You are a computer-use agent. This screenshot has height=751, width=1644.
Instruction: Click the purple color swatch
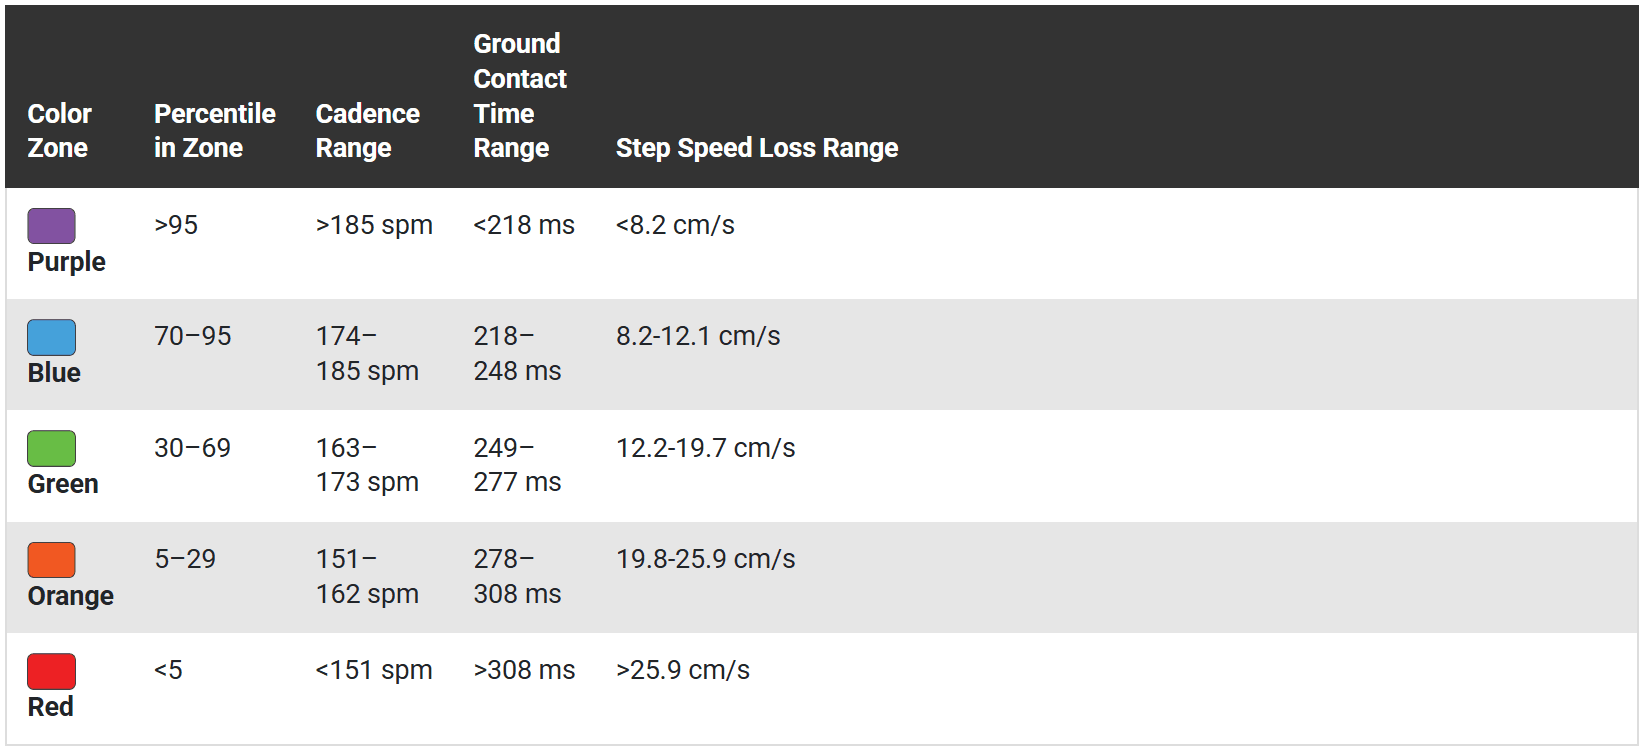(x=51, y=226)
